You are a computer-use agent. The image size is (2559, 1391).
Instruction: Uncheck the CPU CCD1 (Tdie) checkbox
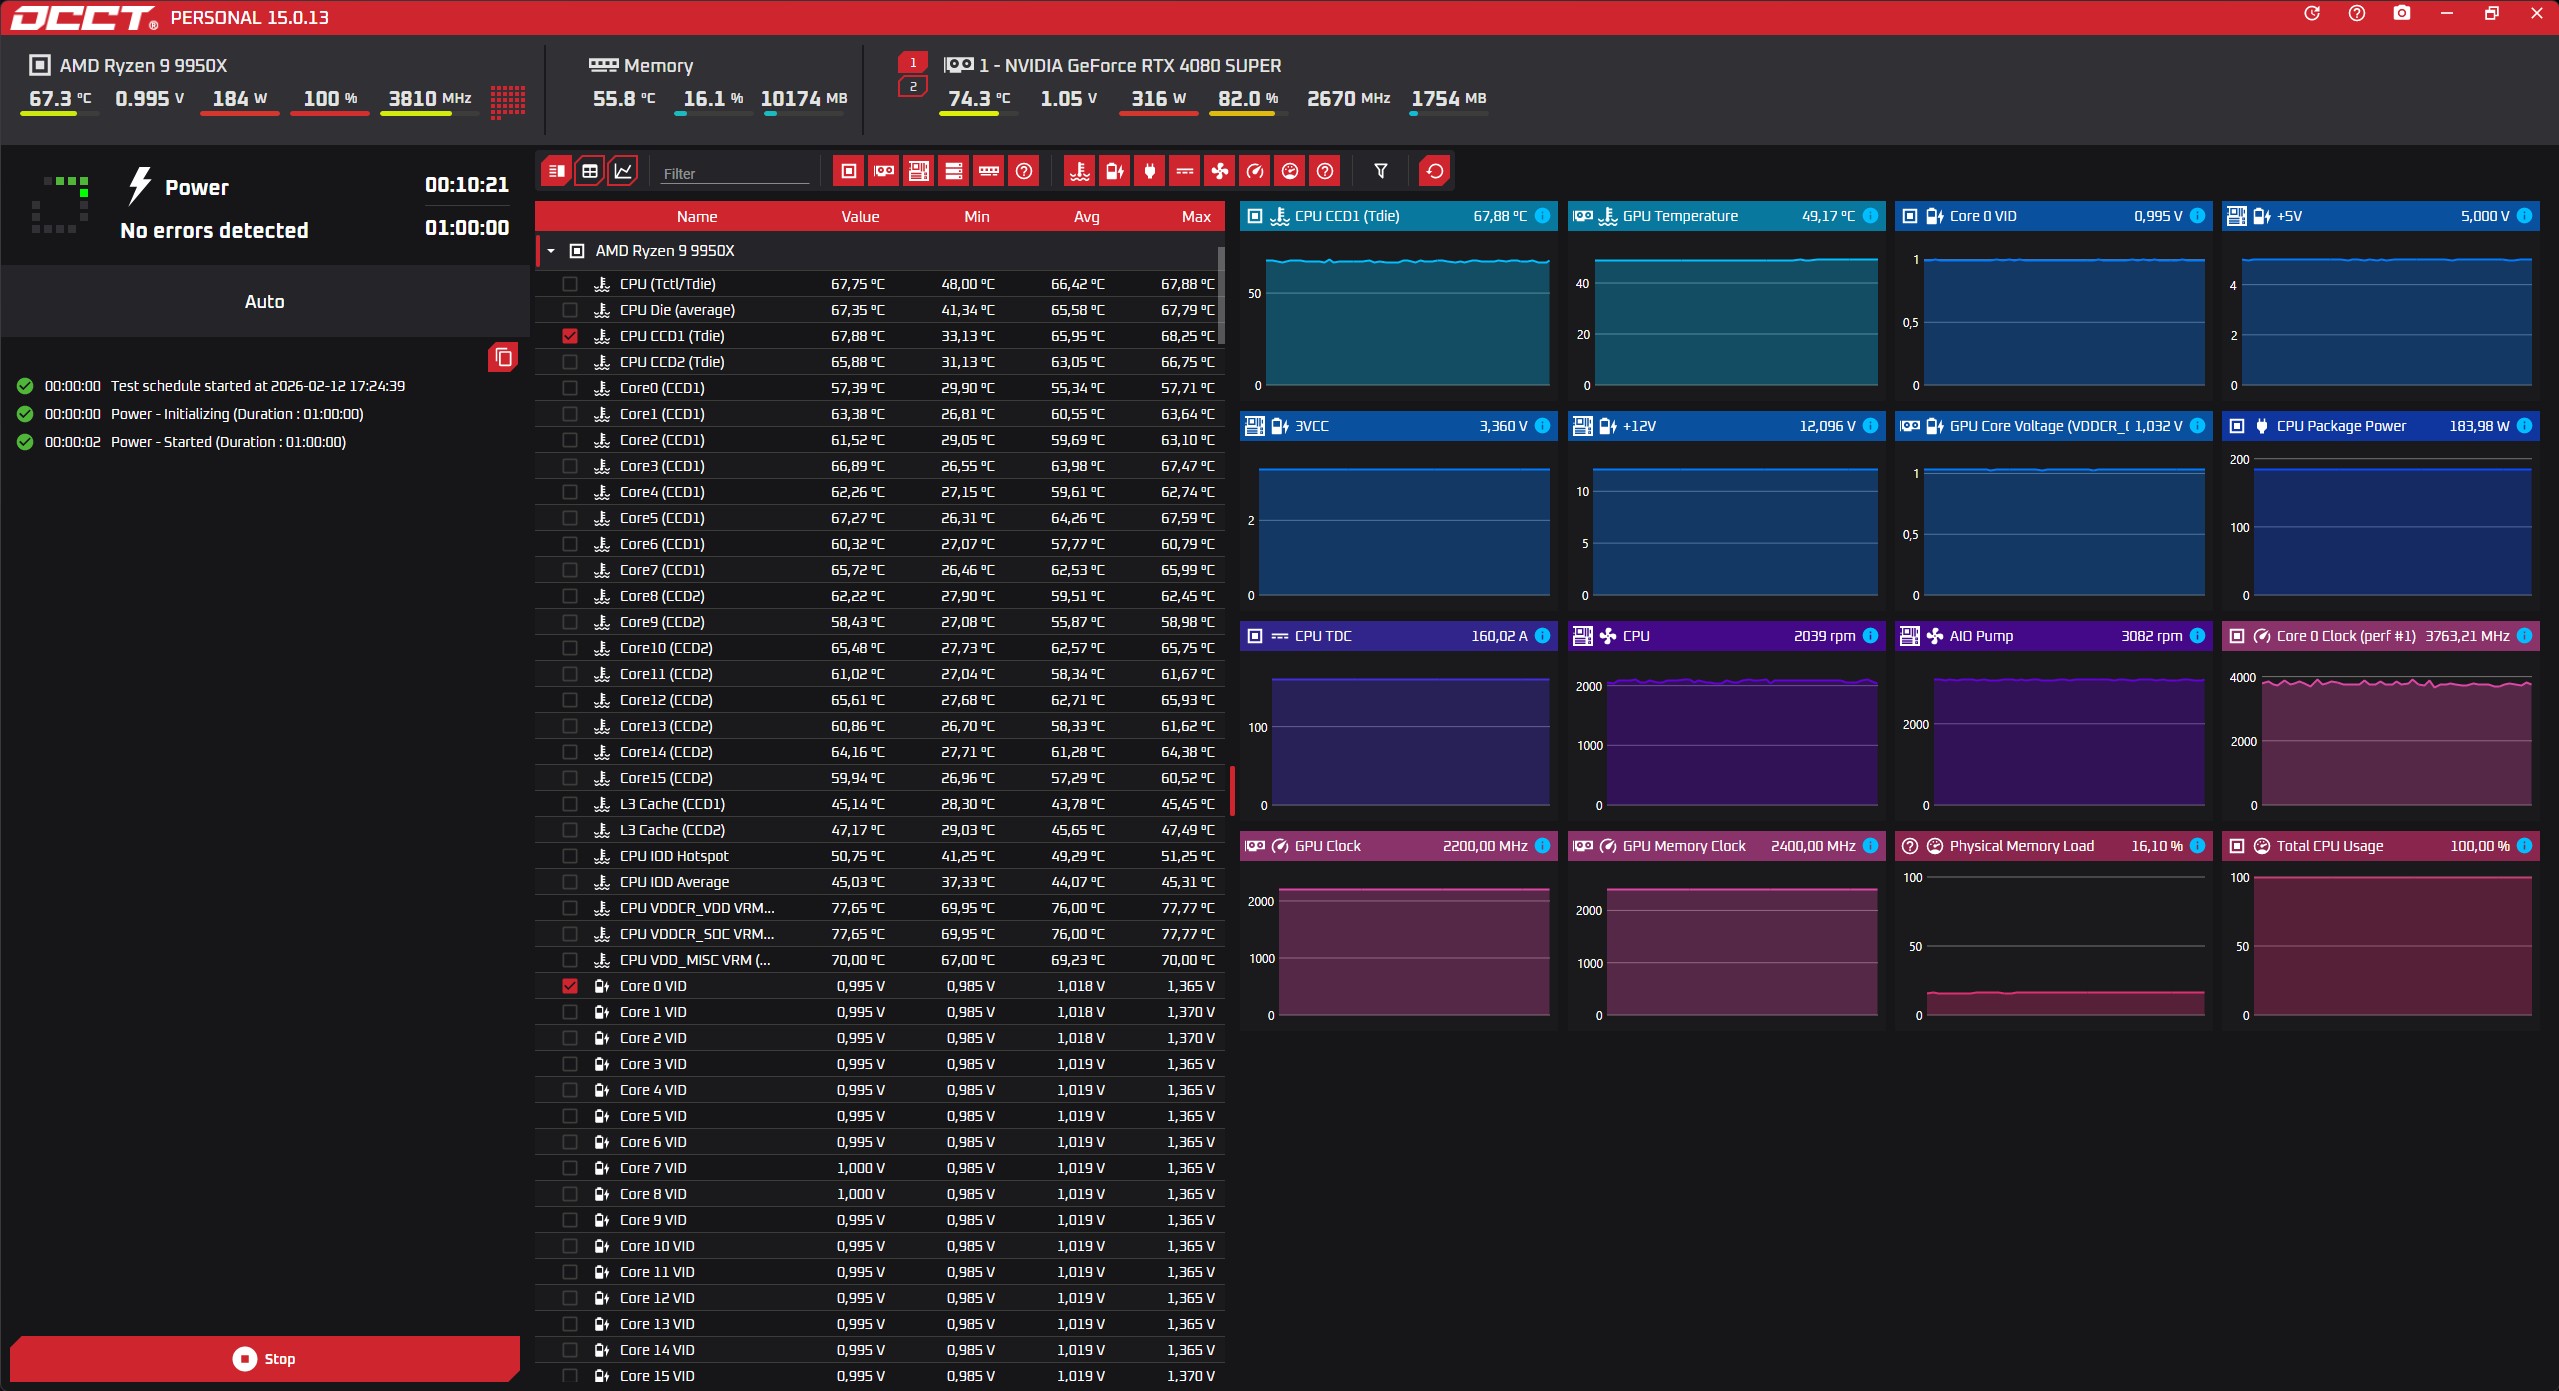570,336
